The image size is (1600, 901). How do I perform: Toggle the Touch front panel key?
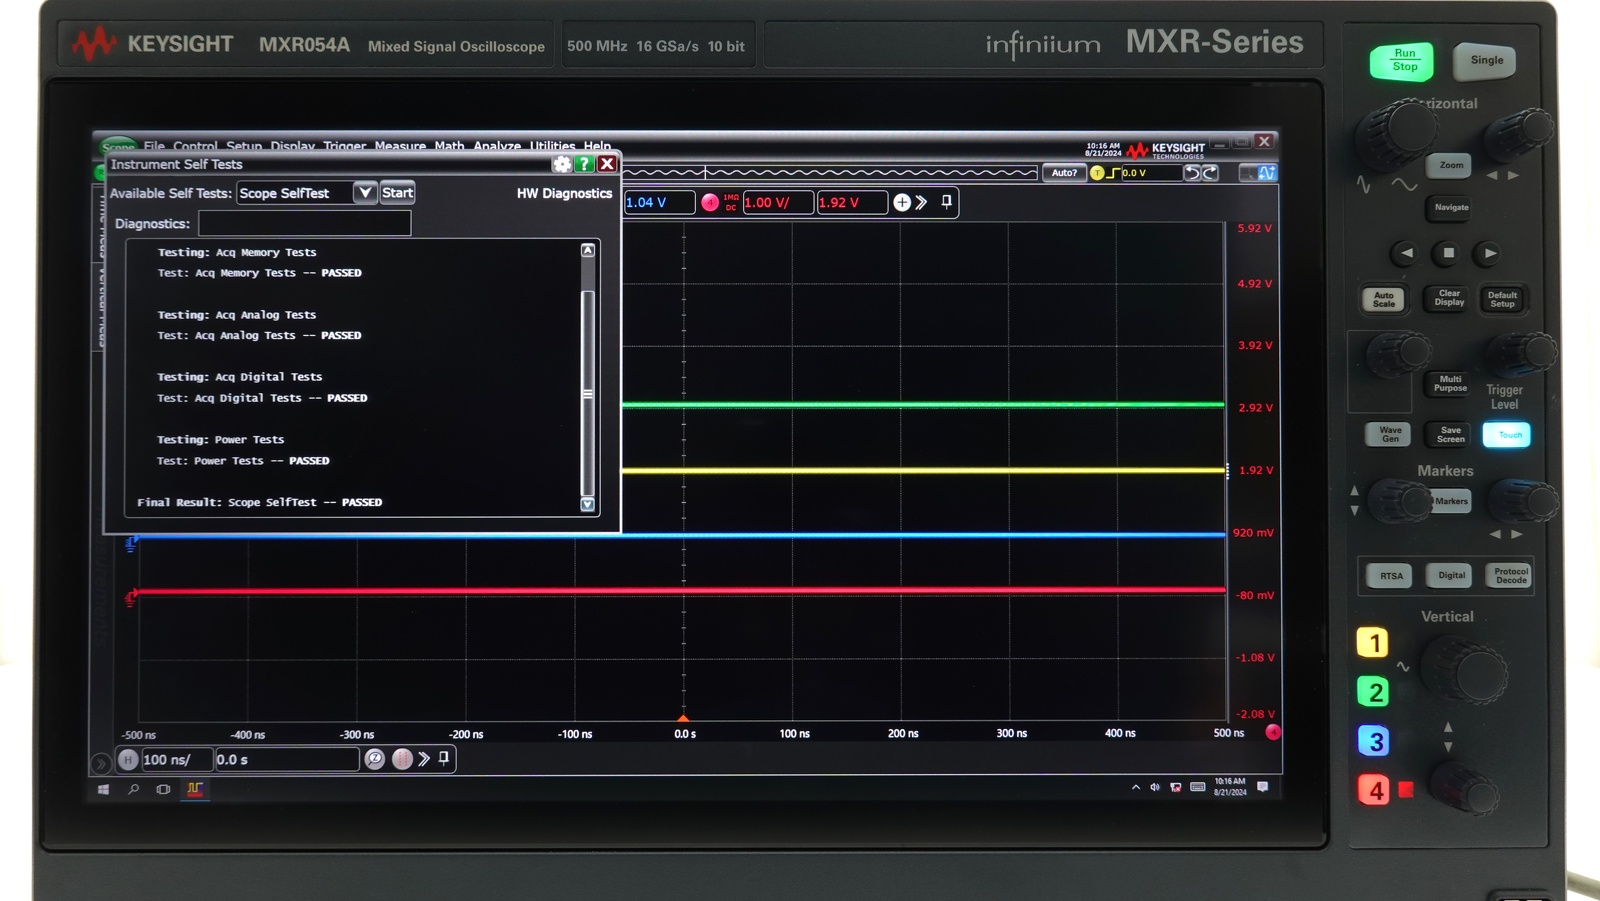coord(1507,435)
